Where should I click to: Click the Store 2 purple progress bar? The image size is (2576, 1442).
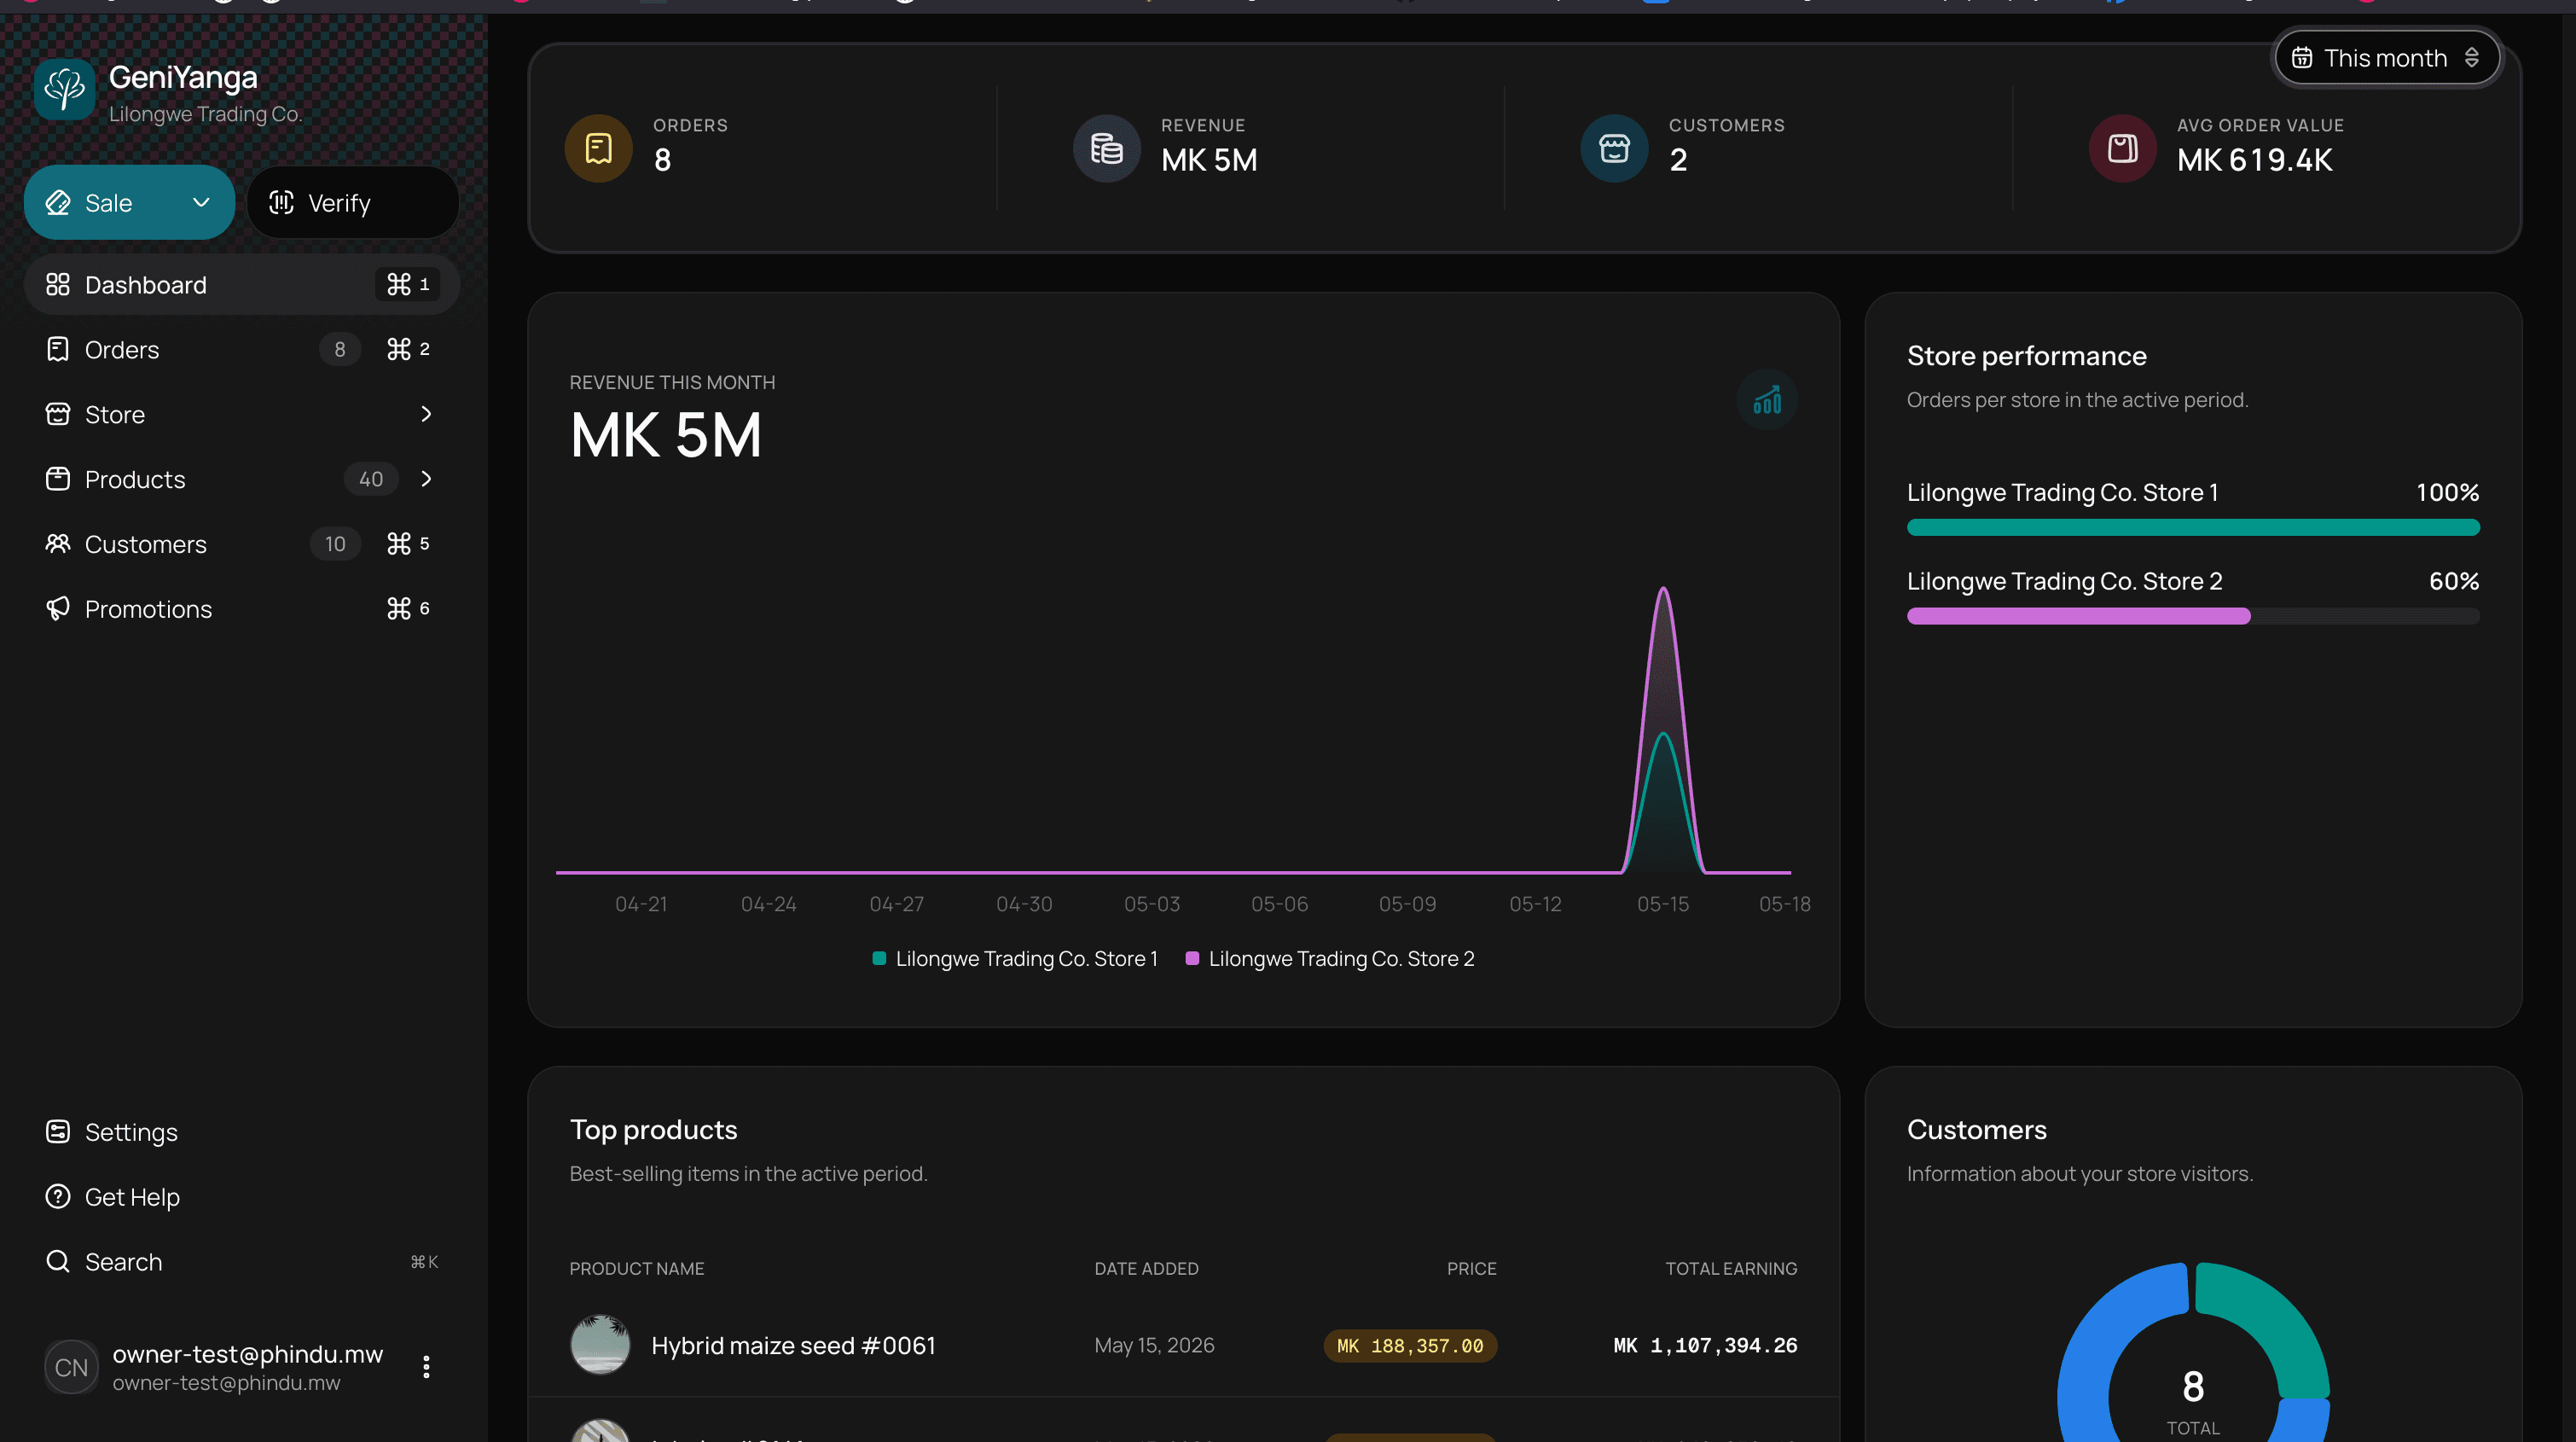(2078, 617)
